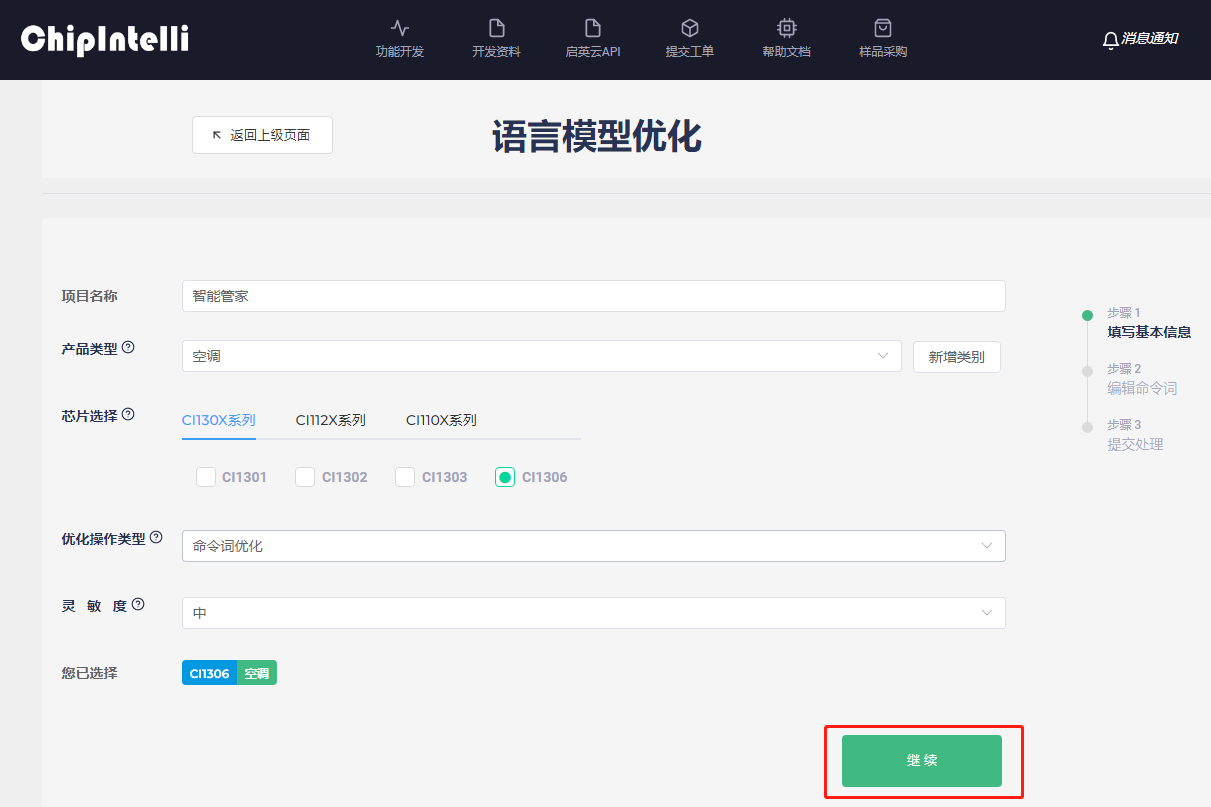Open the 优化操作类型 dropdown
The image size is (1211, 807).
click(593, 546)
